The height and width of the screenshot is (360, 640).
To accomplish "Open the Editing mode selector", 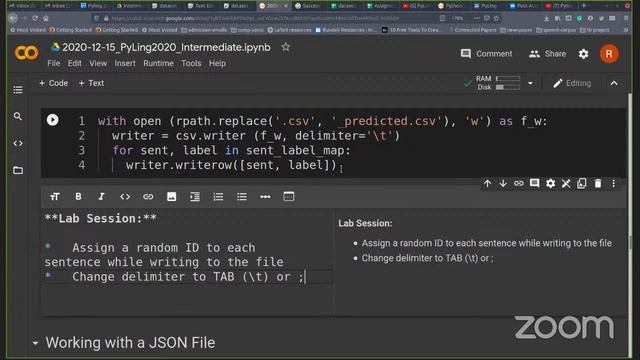I will [x=572, y=83].
